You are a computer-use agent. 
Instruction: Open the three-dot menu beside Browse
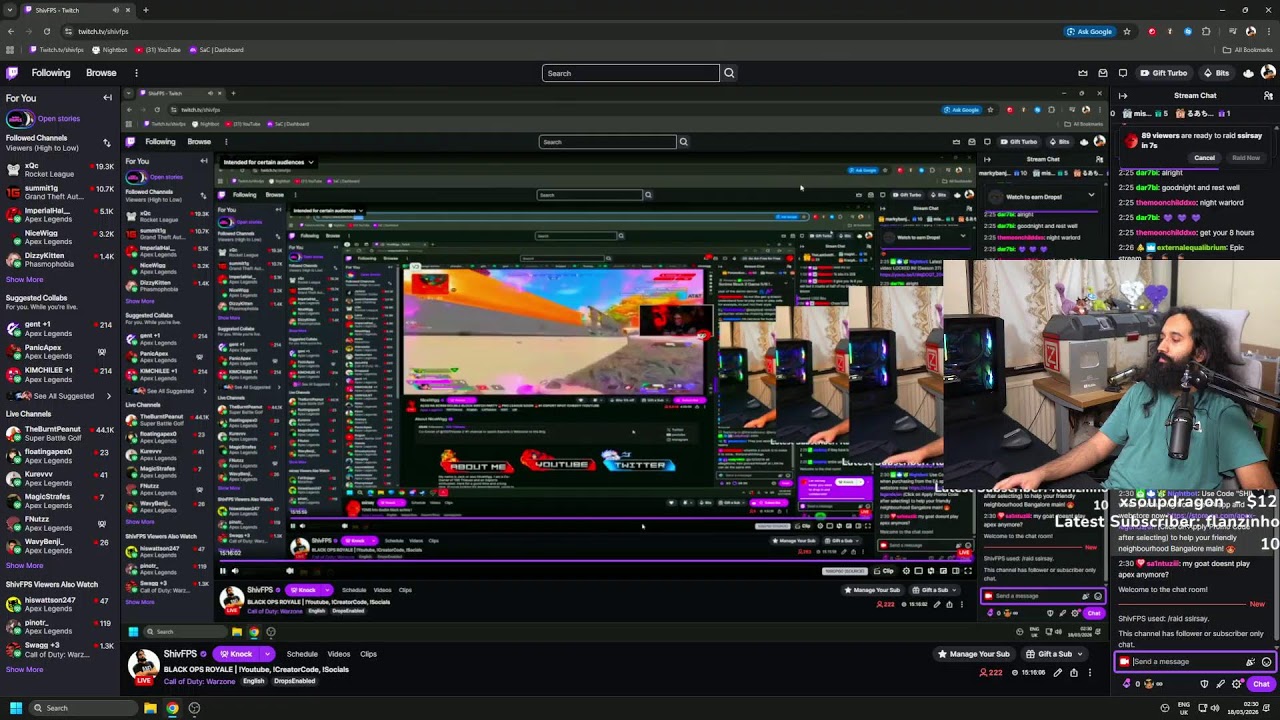[x=136, y=73]
